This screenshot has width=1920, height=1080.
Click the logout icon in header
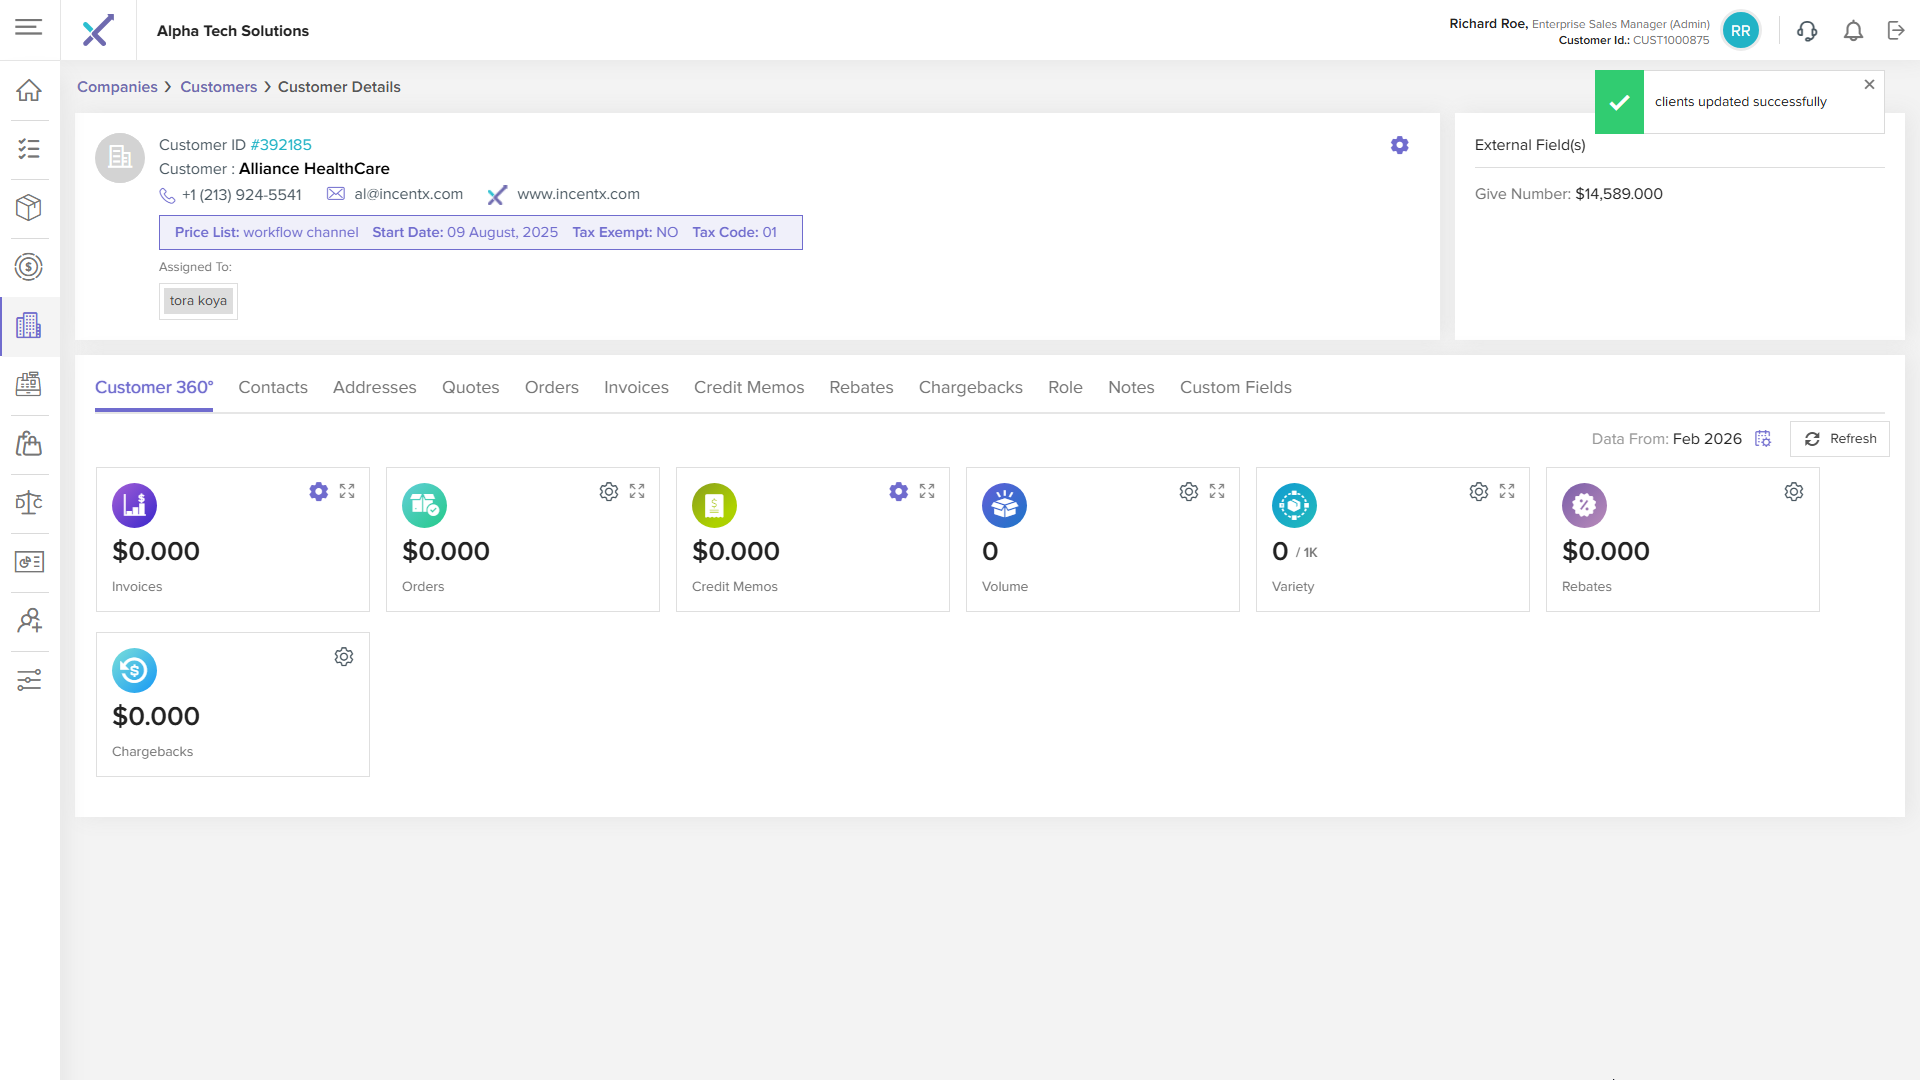(x=1896, y=31)
